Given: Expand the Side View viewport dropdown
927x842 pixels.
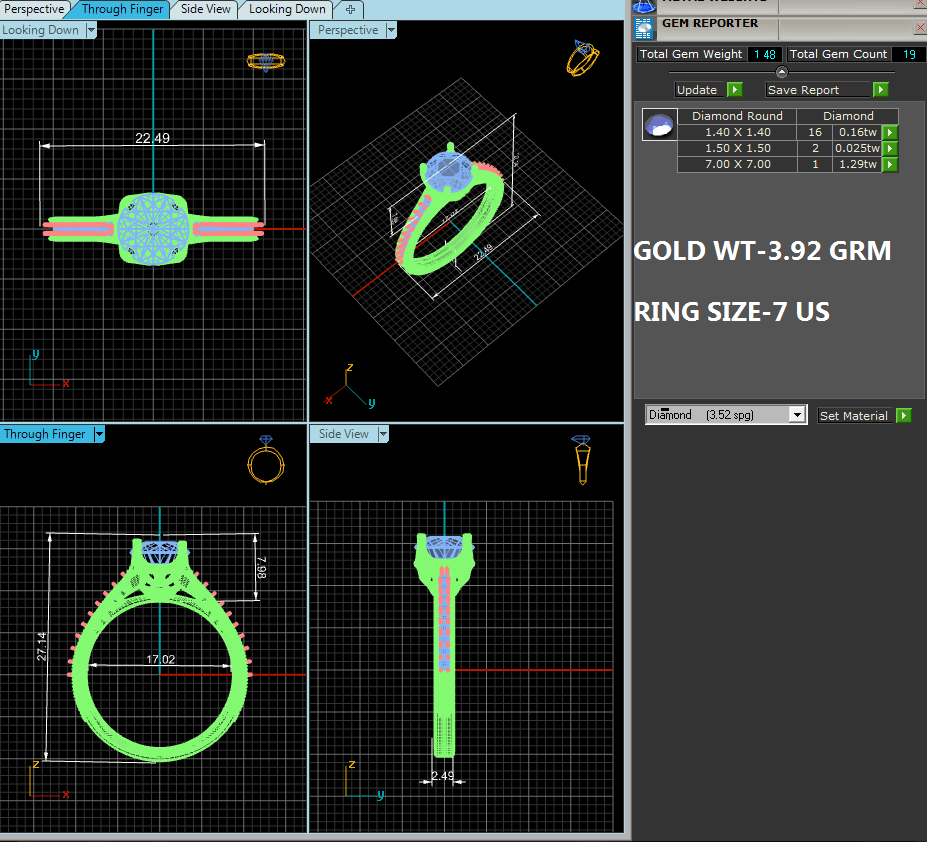Looking at the screenshot, I should tap(381, 434).
